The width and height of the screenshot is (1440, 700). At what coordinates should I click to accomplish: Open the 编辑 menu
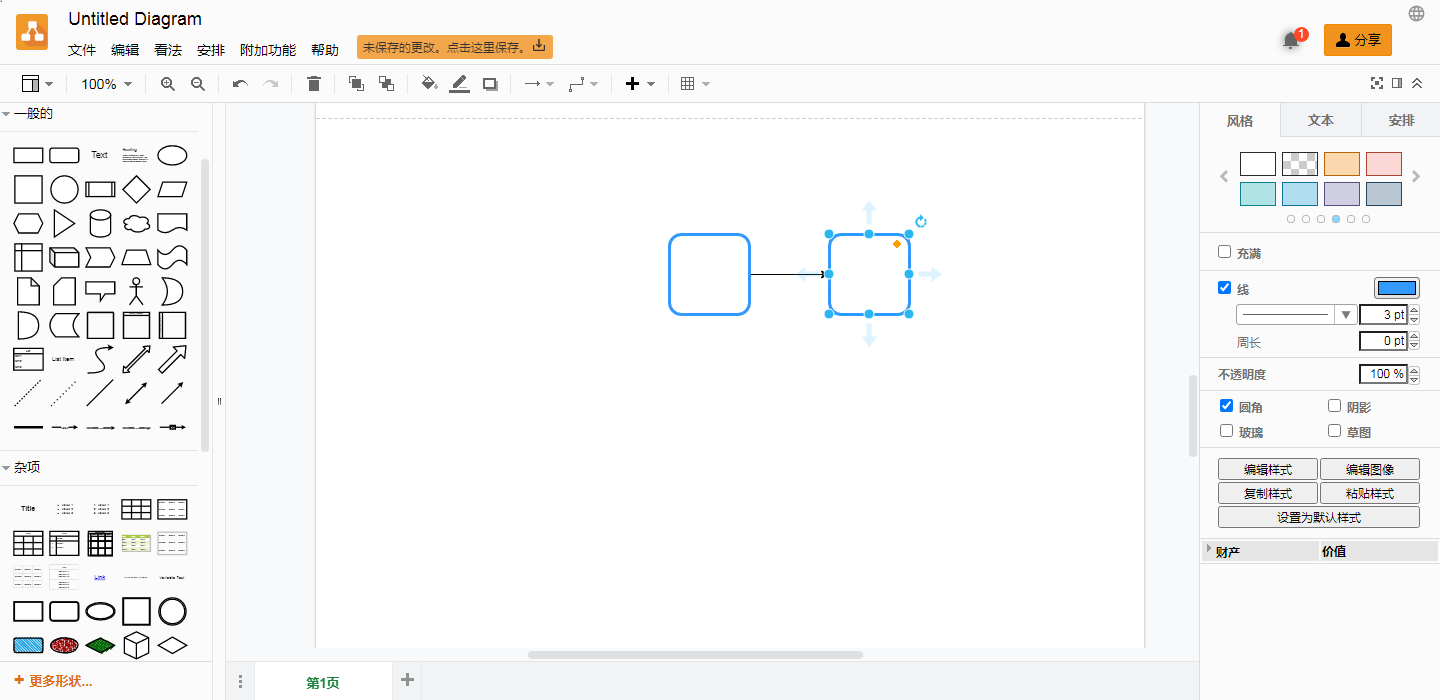click(x=125, y=50)
